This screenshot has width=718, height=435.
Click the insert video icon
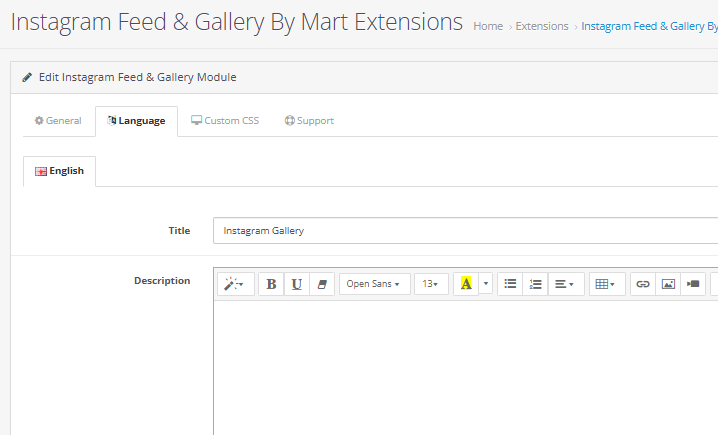693,284
